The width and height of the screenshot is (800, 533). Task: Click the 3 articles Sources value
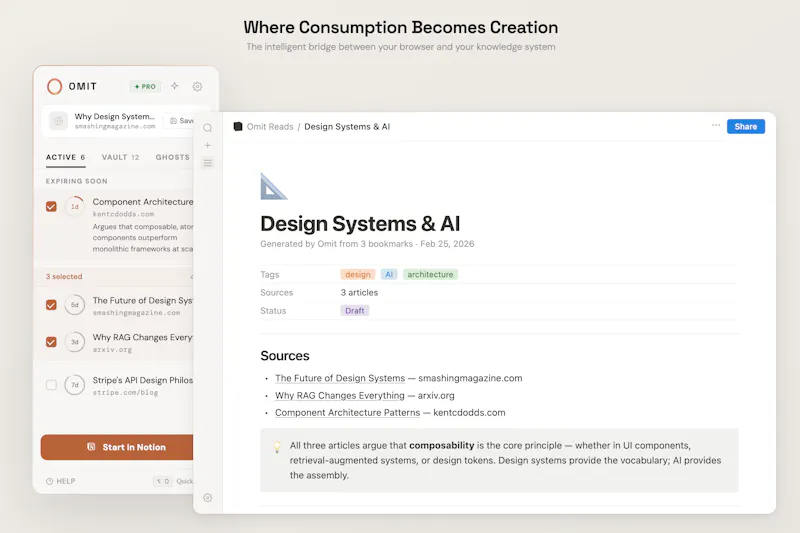[359, 292]
